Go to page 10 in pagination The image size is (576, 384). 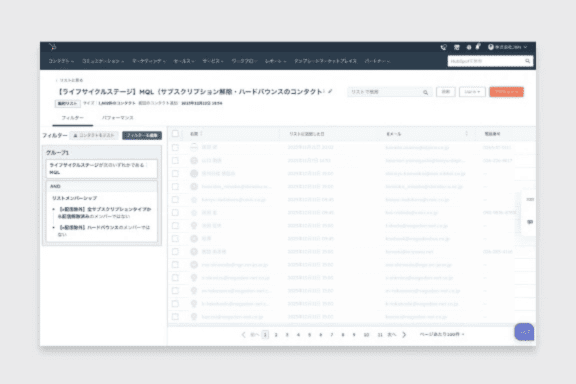366,335
